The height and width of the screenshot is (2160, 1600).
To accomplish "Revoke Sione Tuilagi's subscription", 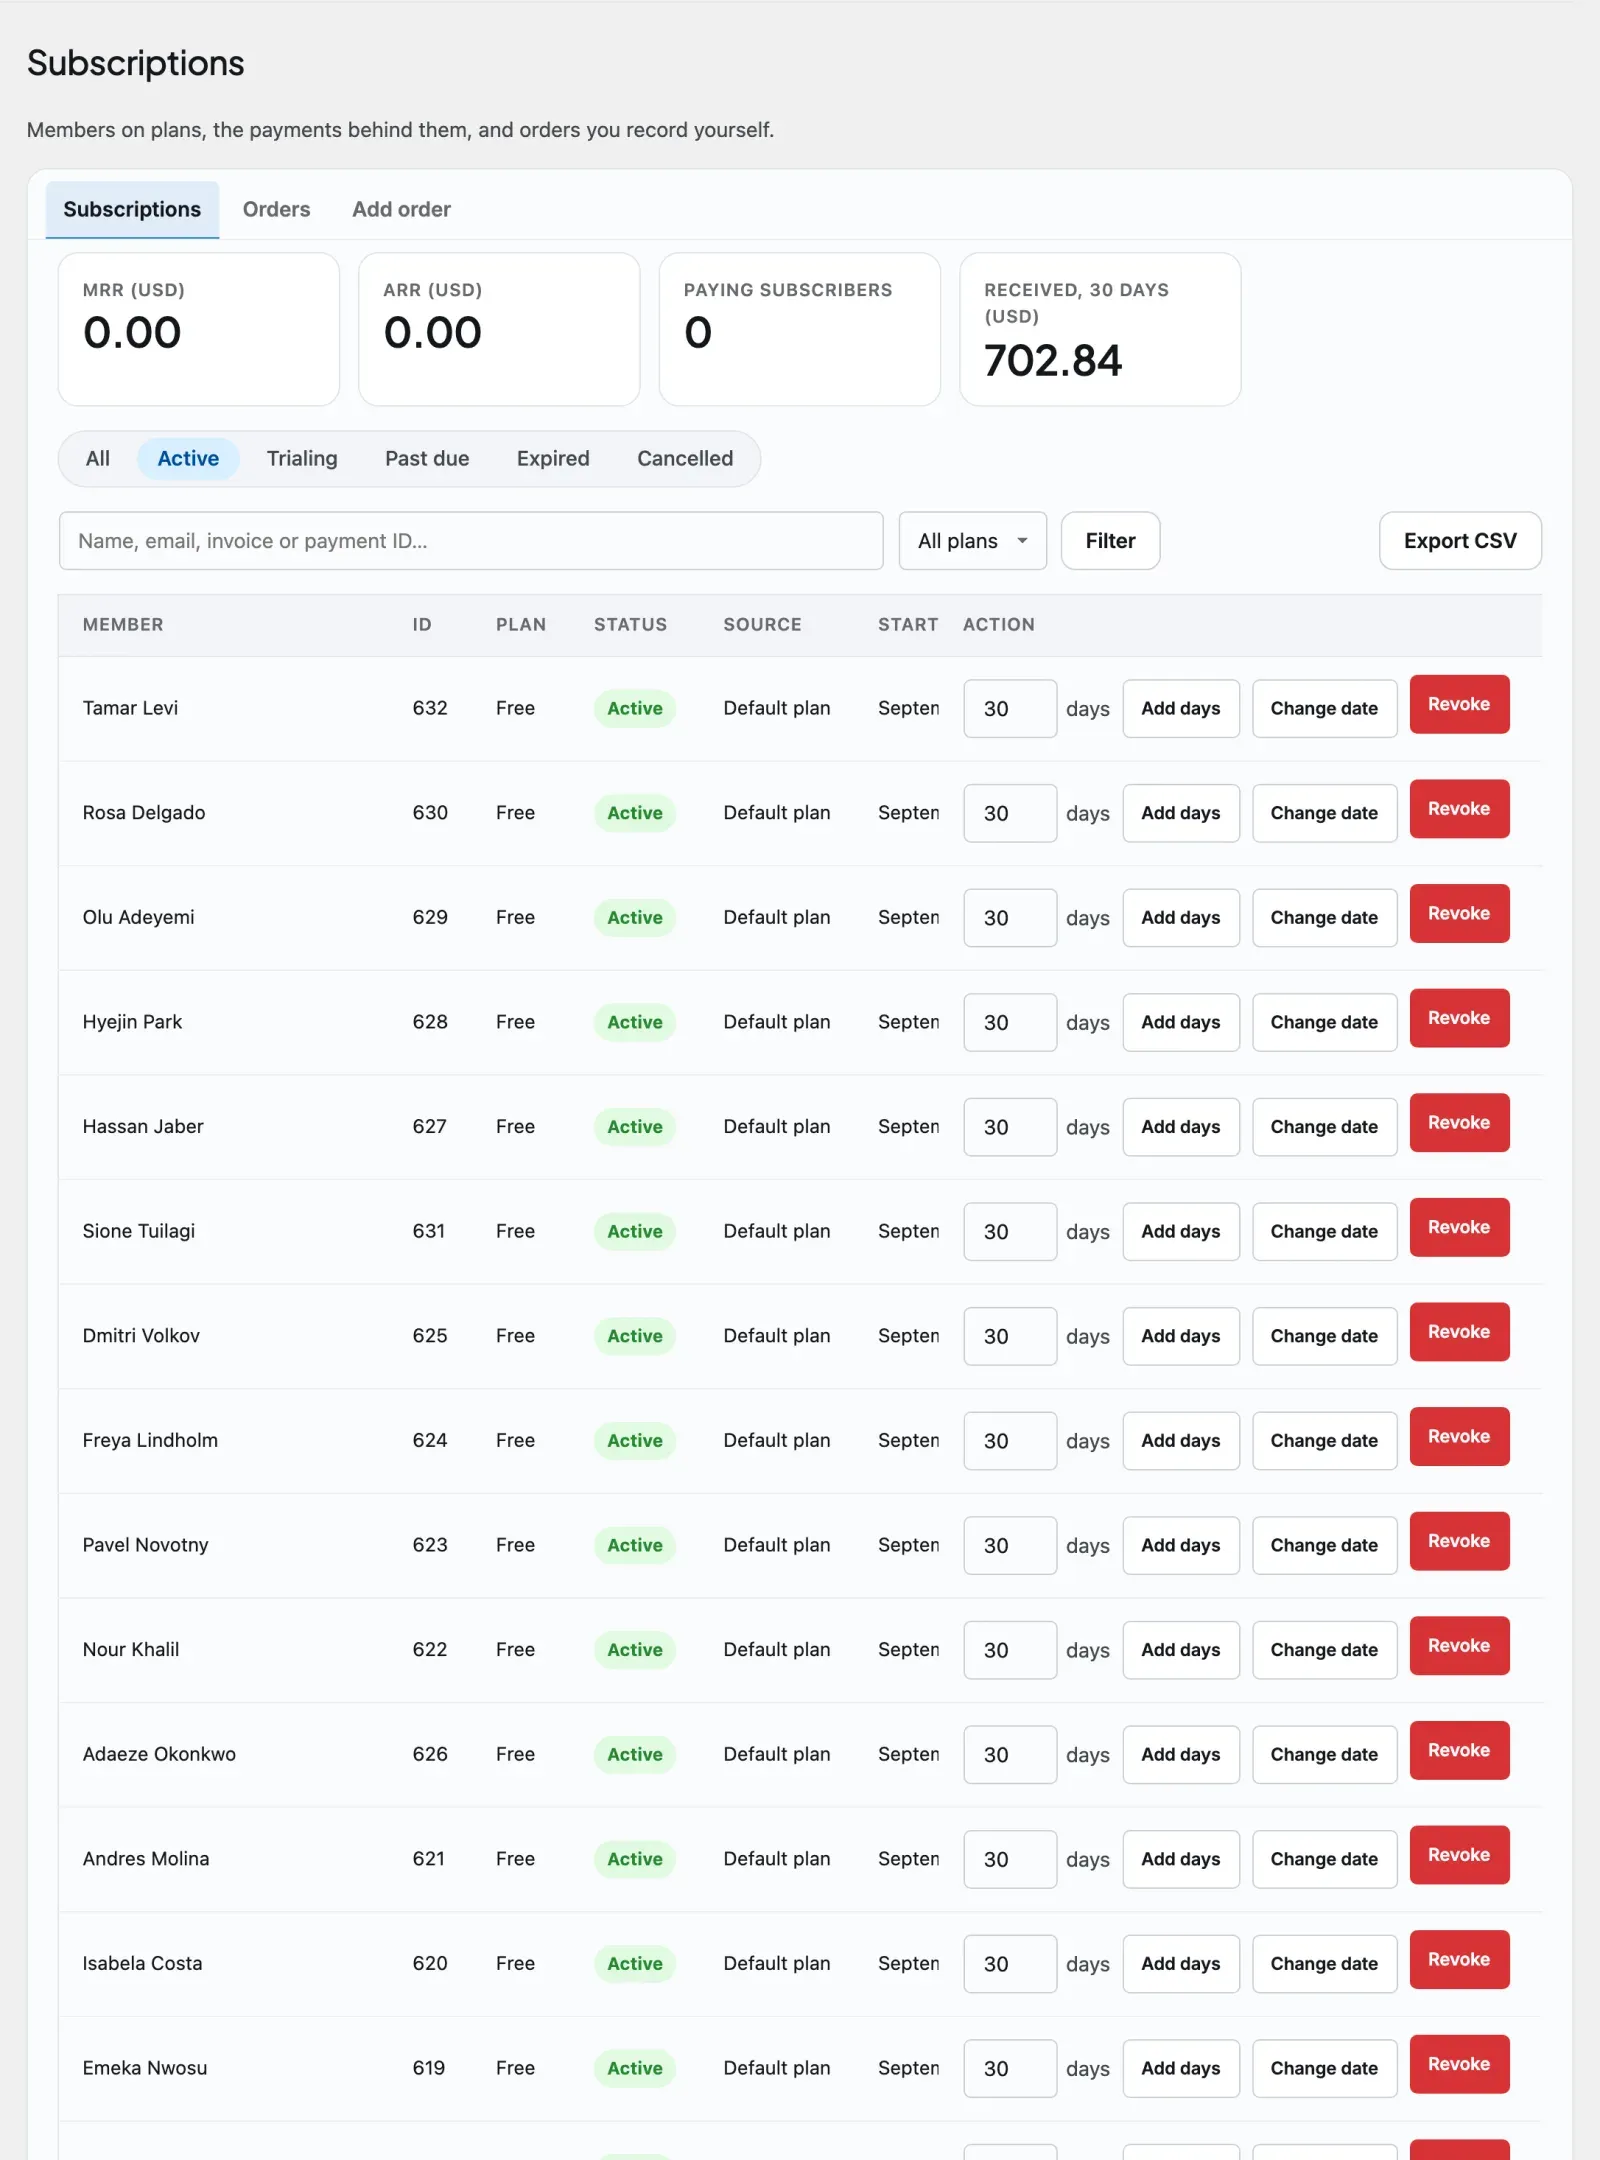I will (x=1459, y=1227).
